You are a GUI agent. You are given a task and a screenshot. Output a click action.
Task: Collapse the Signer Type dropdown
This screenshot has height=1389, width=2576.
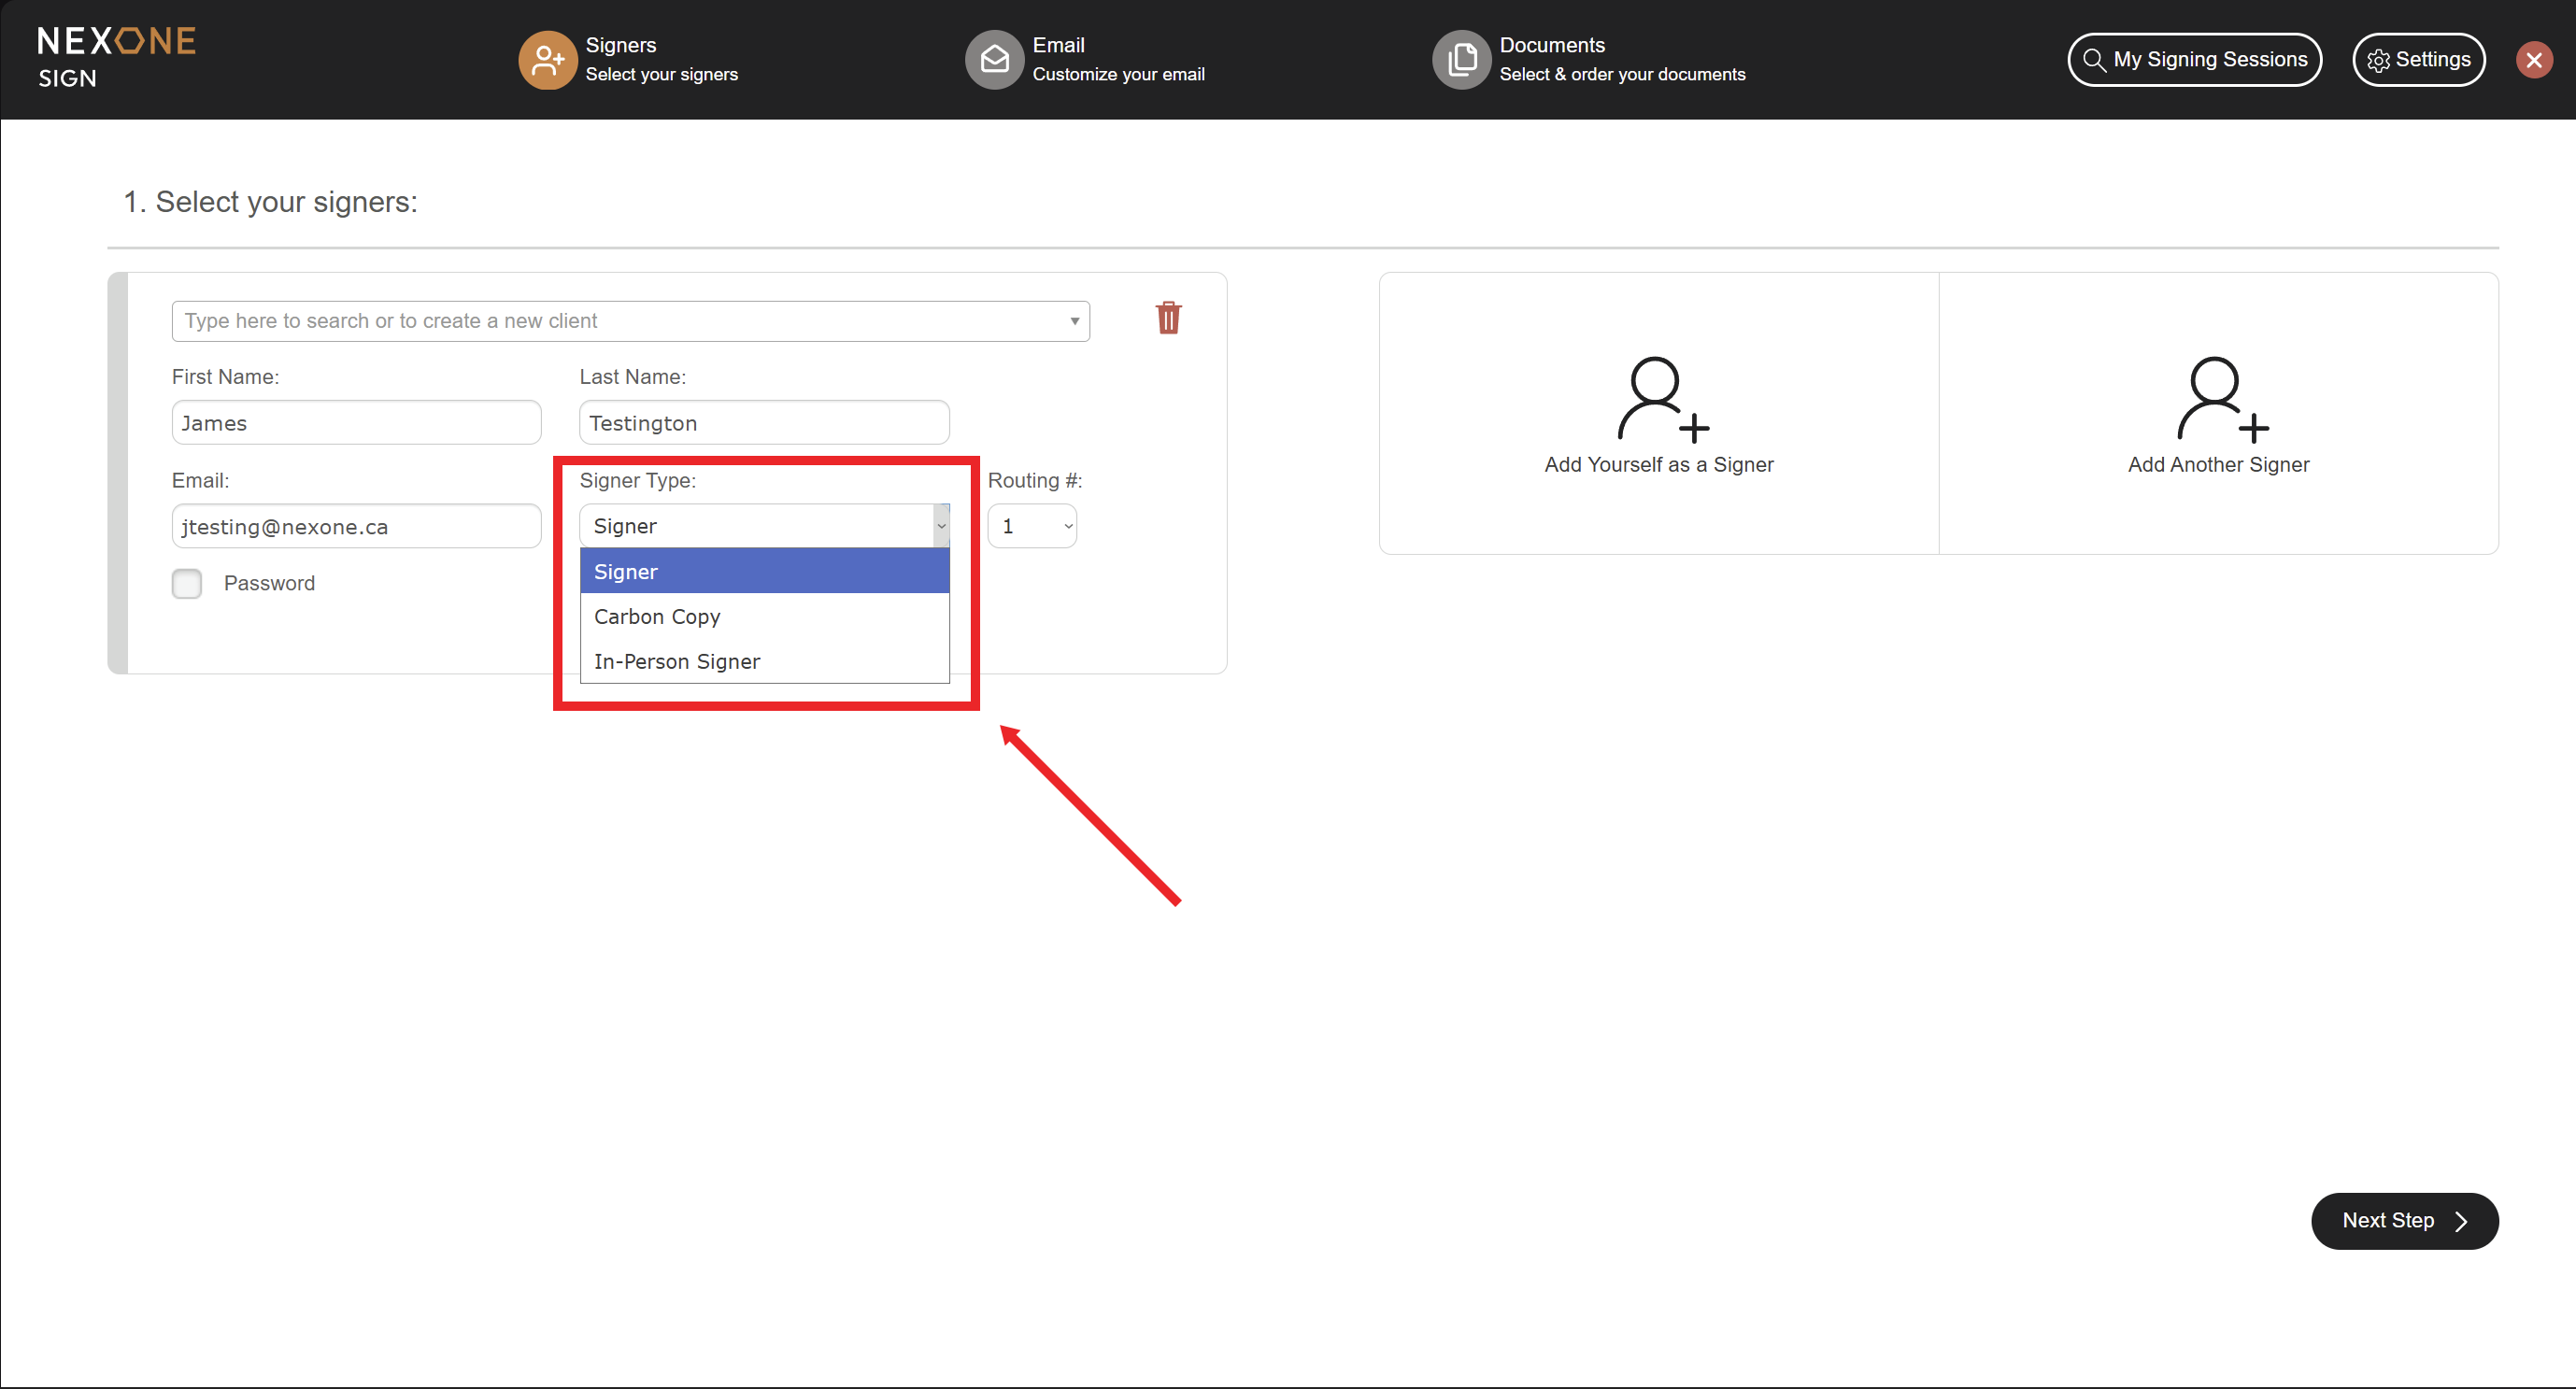tap(940, 526)
